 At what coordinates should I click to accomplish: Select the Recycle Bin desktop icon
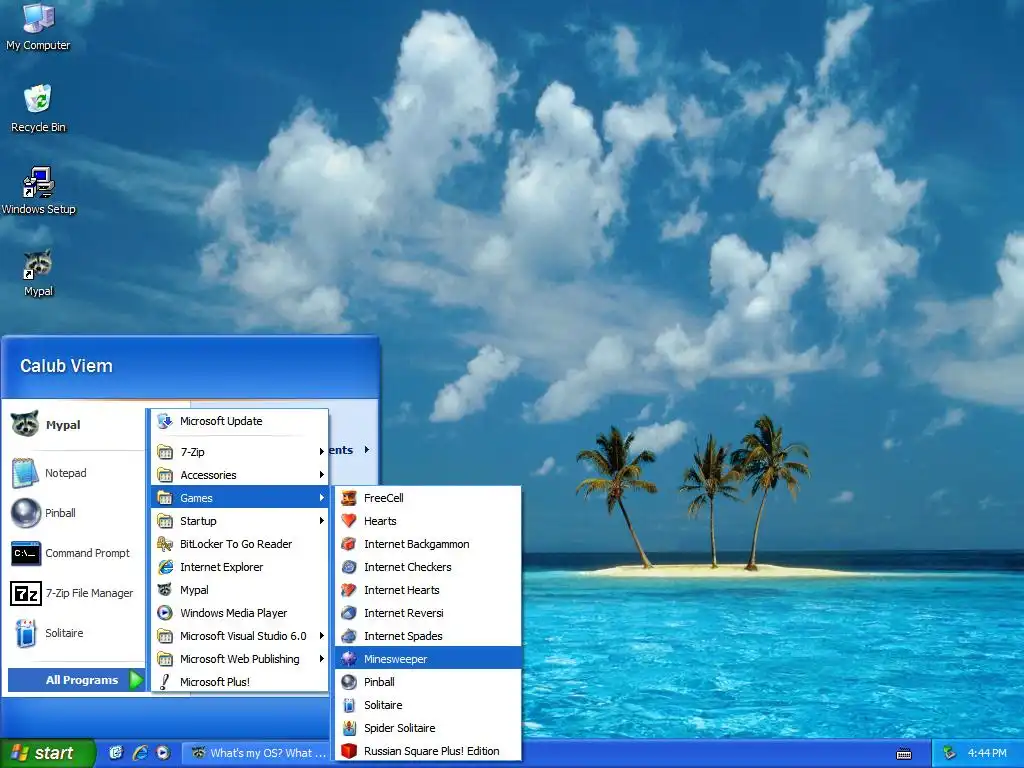pyautogui.click(x=38, y=108)
